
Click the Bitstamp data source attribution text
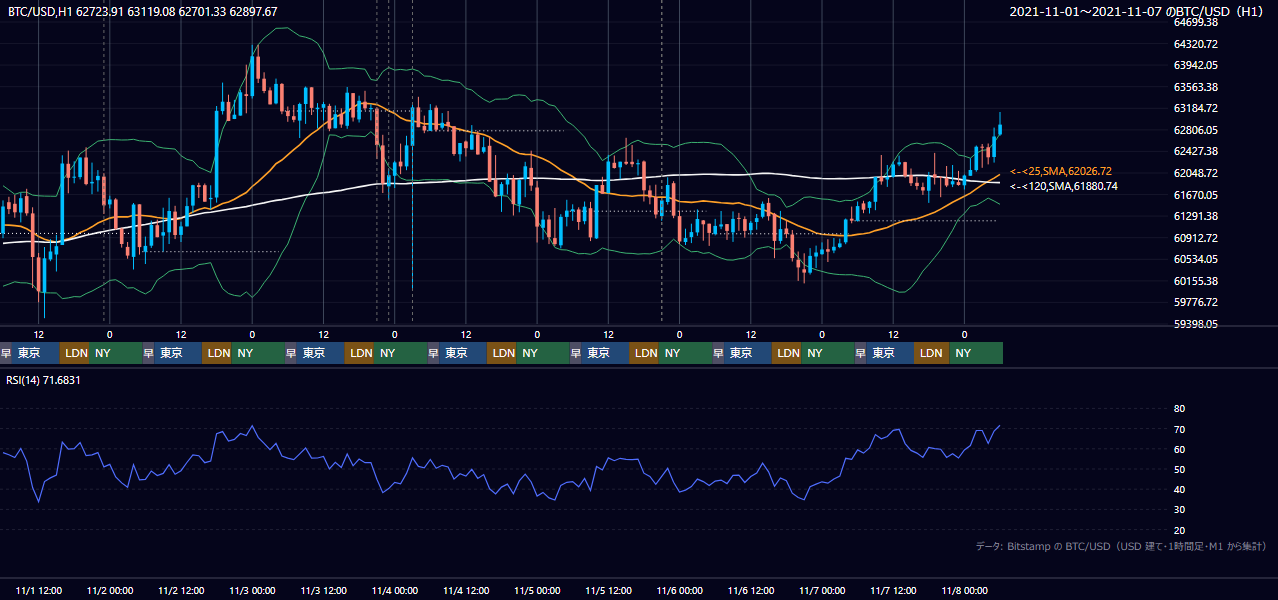1121,547
